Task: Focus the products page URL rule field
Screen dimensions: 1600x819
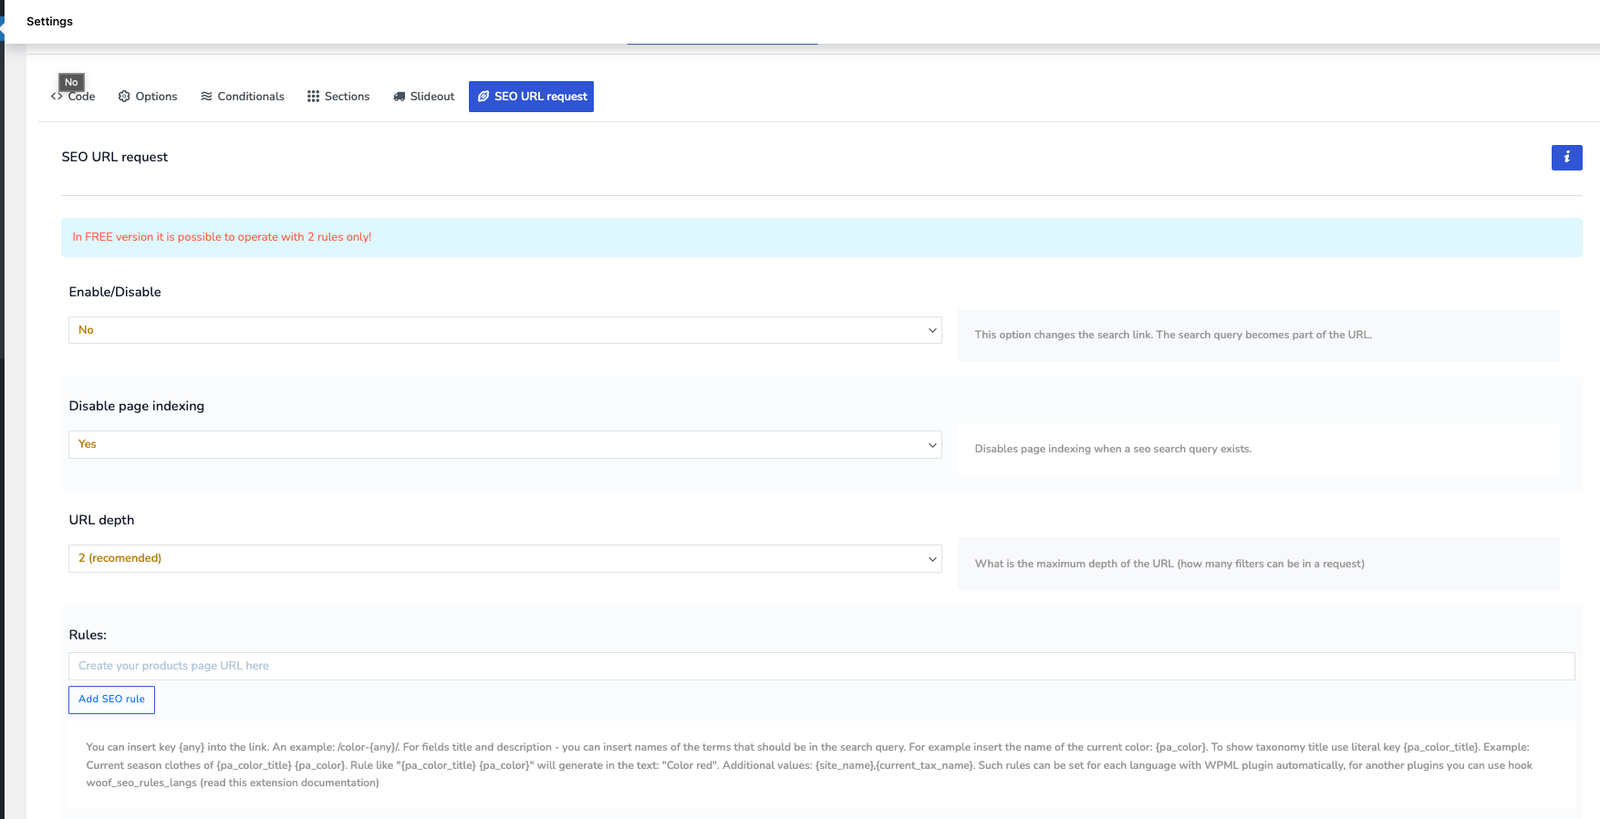Action: [820, 666]
